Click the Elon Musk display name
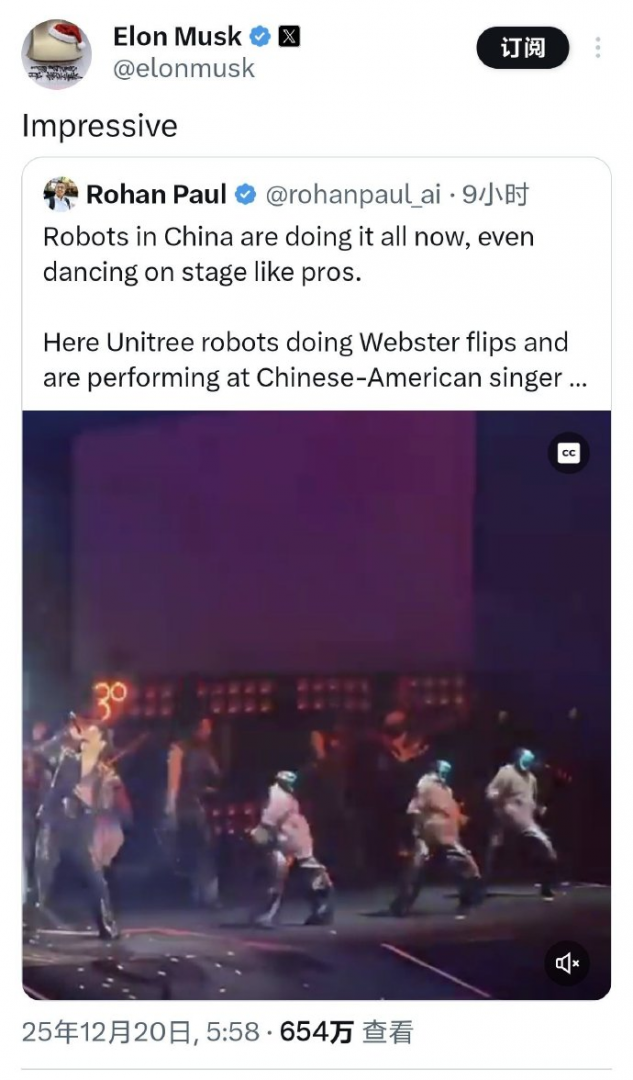The image size is (633, 1080). tap(177, 36)
